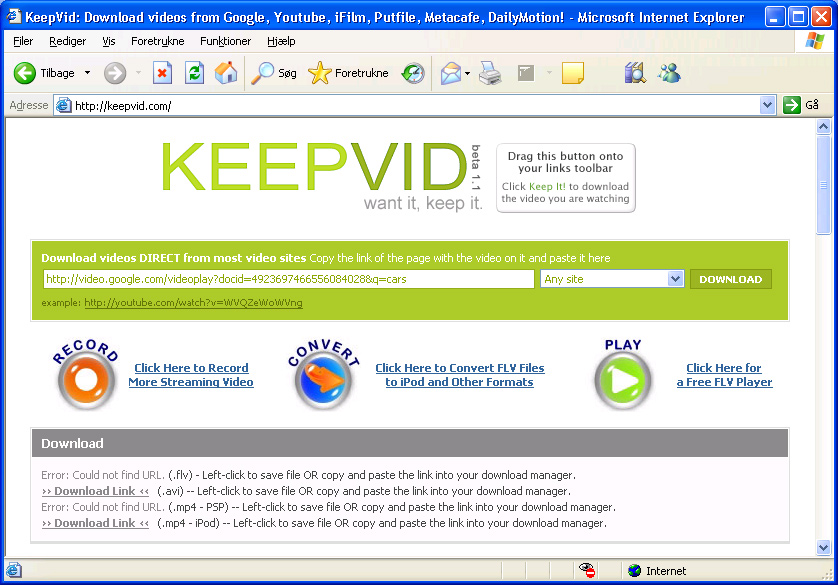Click the Keep It! bookmarklet button
This screenshot has height=585, width=838.
click(x=565, y=178)
